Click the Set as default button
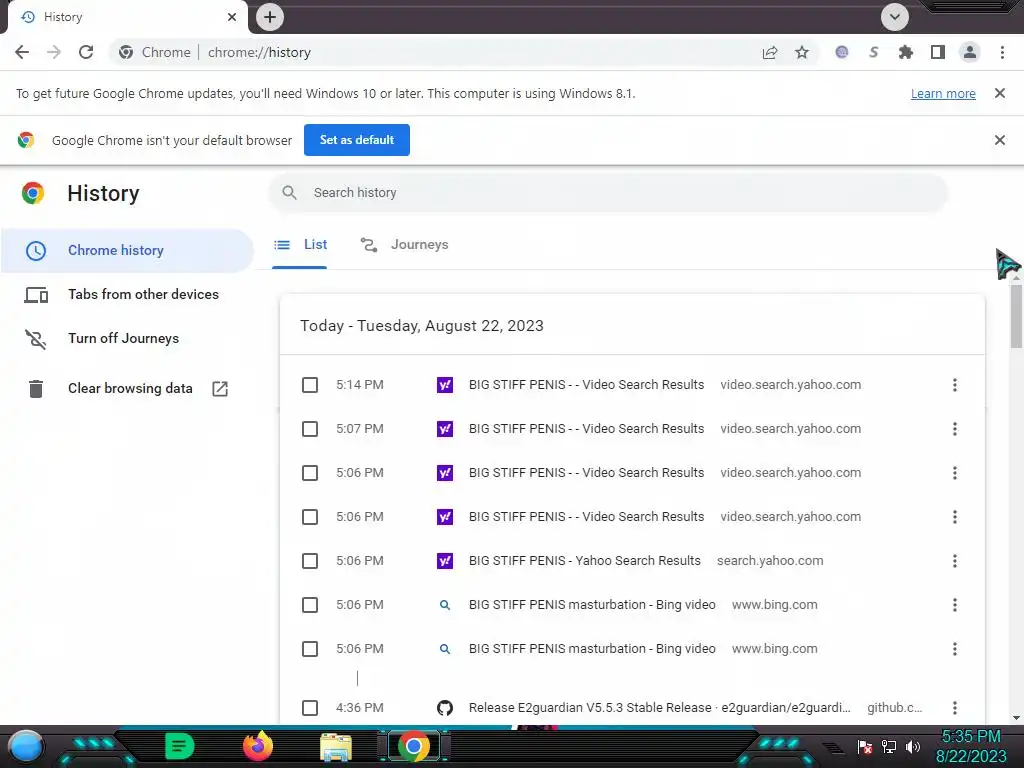Screen dimensions: 1024x768 357,140
